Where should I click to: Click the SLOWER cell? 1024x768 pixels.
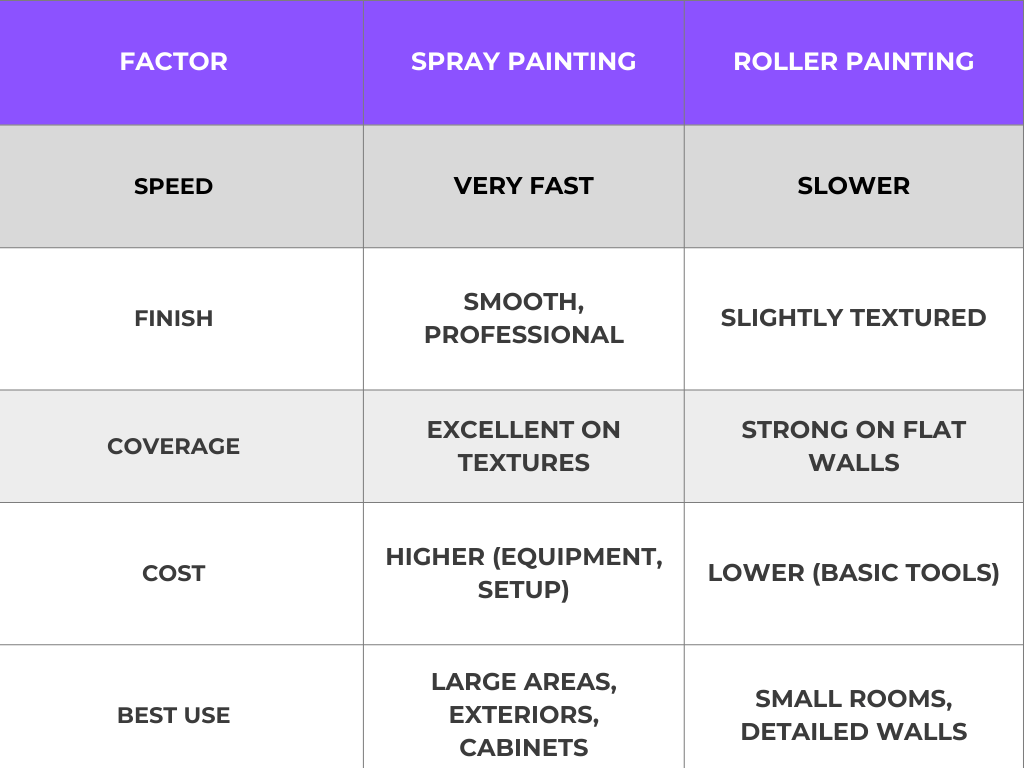[x=853, y=186]
